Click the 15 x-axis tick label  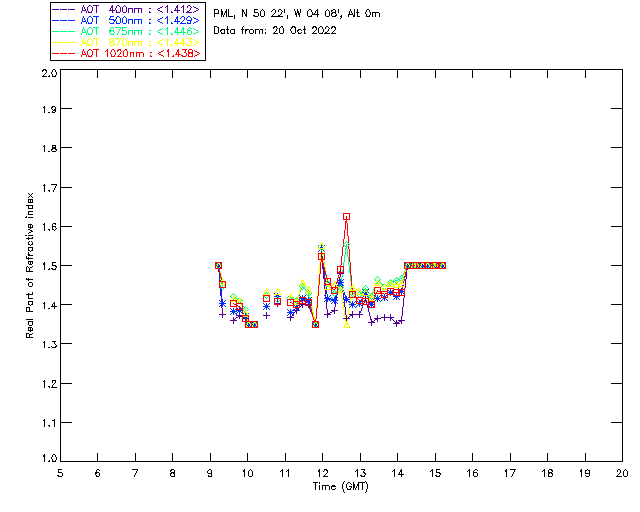(435, 473)
